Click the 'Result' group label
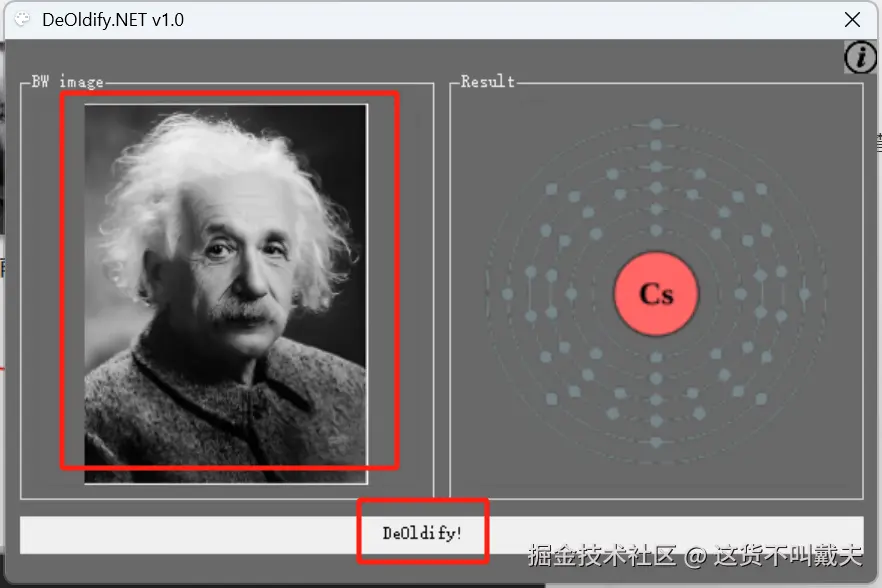This screenshot has width=882, height=588. (x=488, y=82)
